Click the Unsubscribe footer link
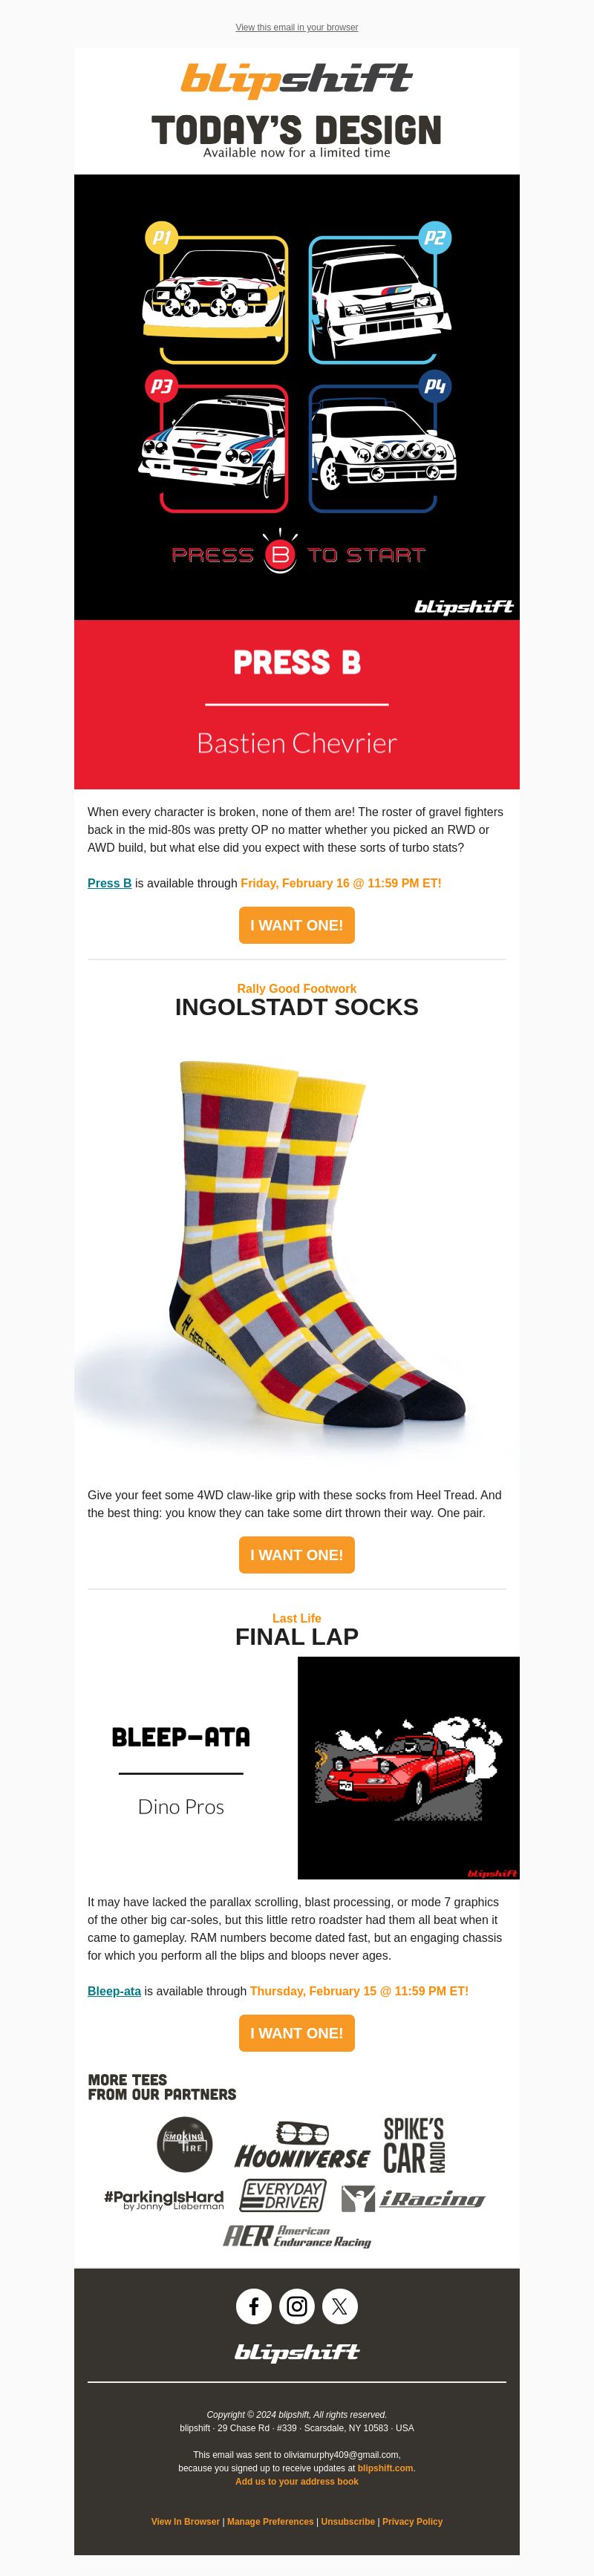Image resolution: width=594 pixels, height=2576 pixels. click(348, 2521)
